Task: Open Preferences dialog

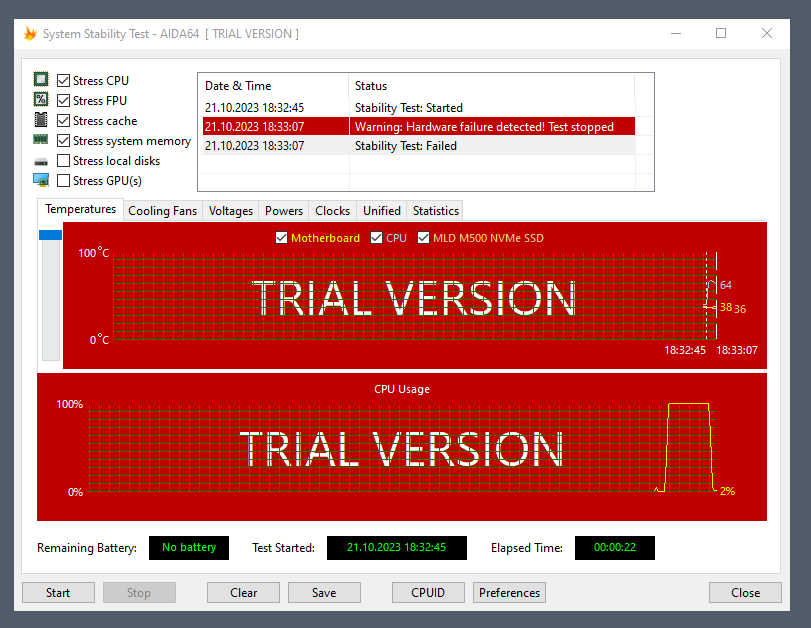Action: coord(509,593)
